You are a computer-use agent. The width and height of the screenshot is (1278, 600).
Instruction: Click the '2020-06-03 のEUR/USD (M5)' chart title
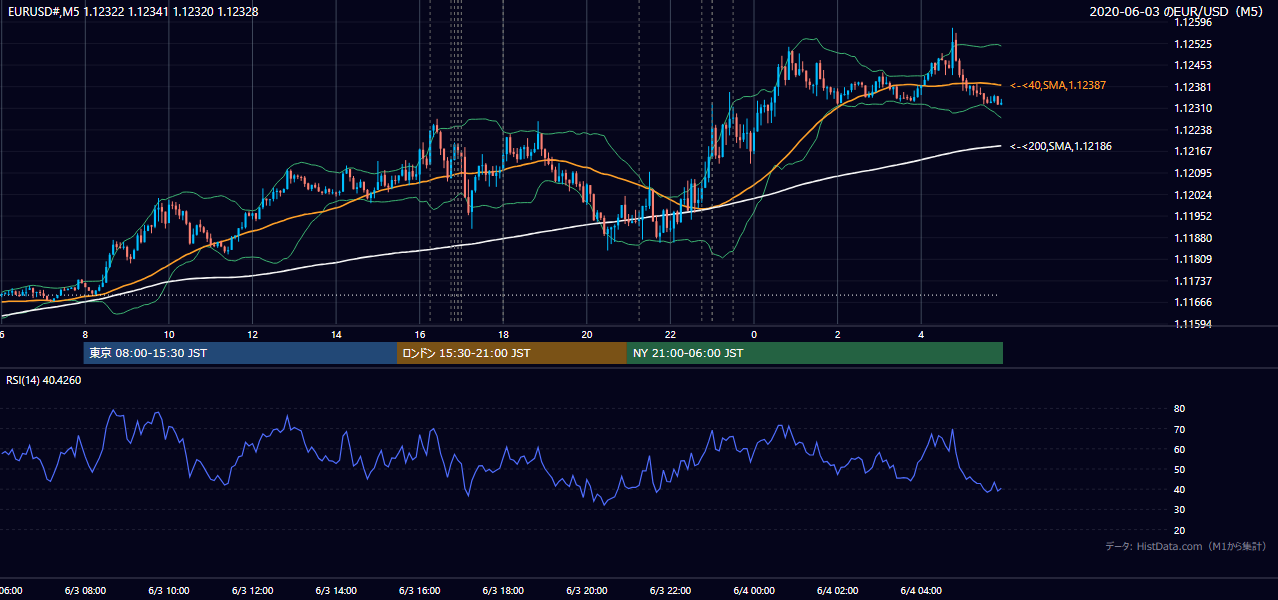click(1177, 11)
